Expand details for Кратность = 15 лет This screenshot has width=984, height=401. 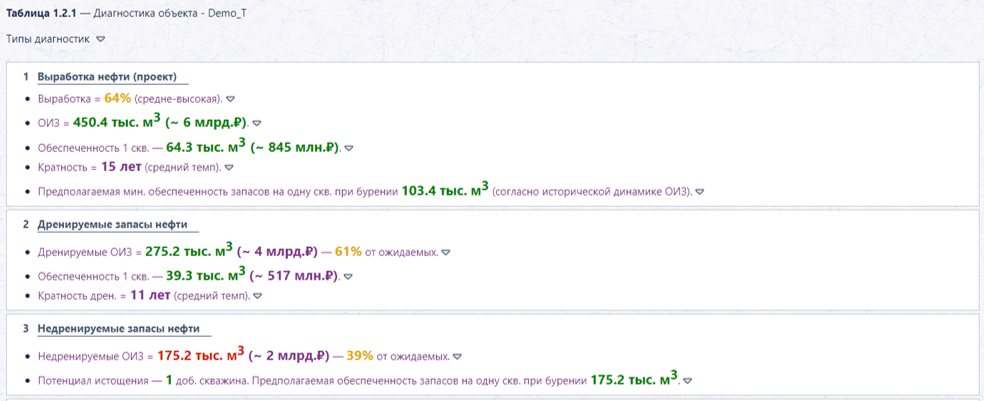pyautogui.click(x=229, y=168)
